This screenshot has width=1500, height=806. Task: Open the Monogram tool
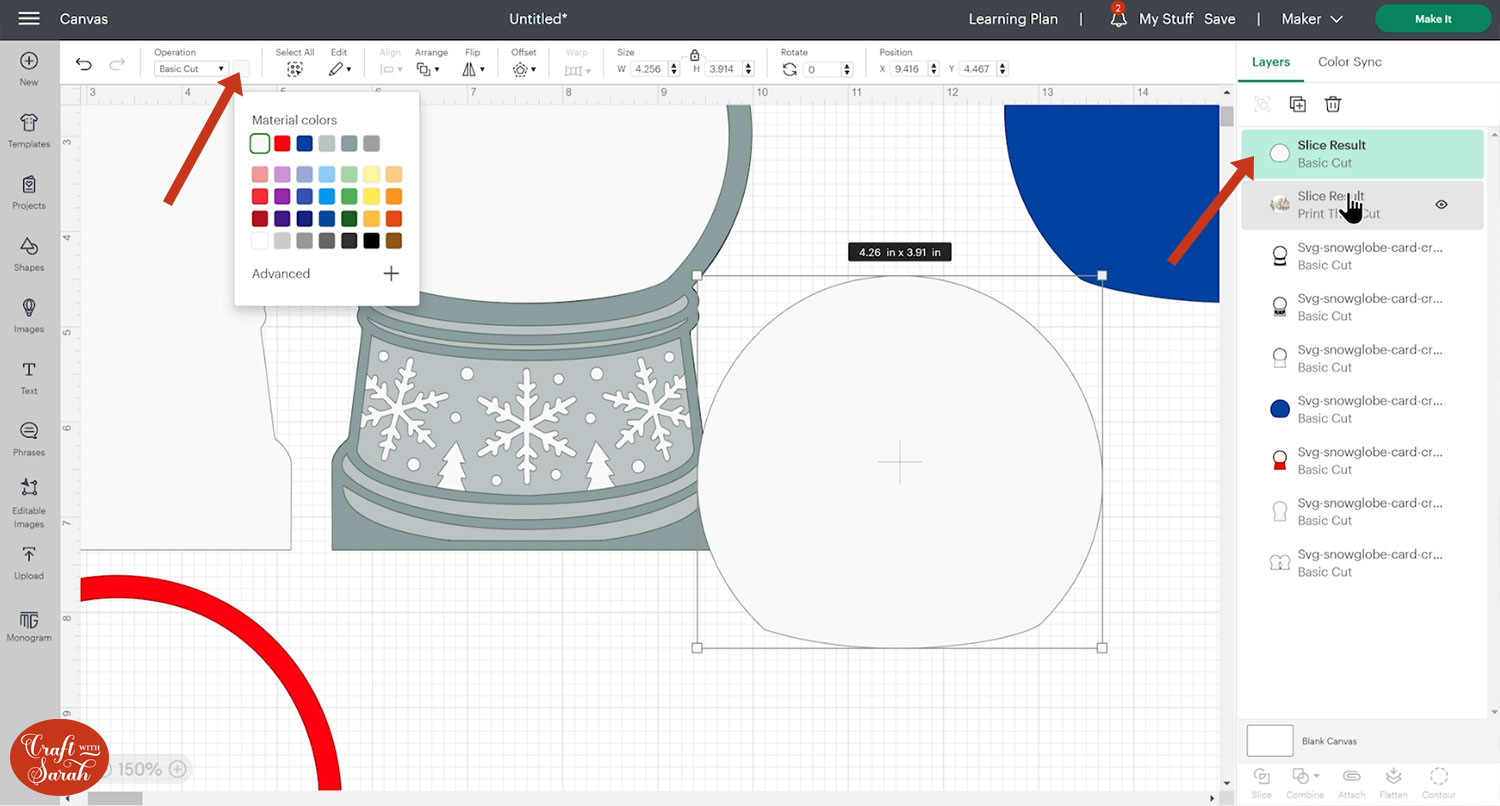pos(29,625)
